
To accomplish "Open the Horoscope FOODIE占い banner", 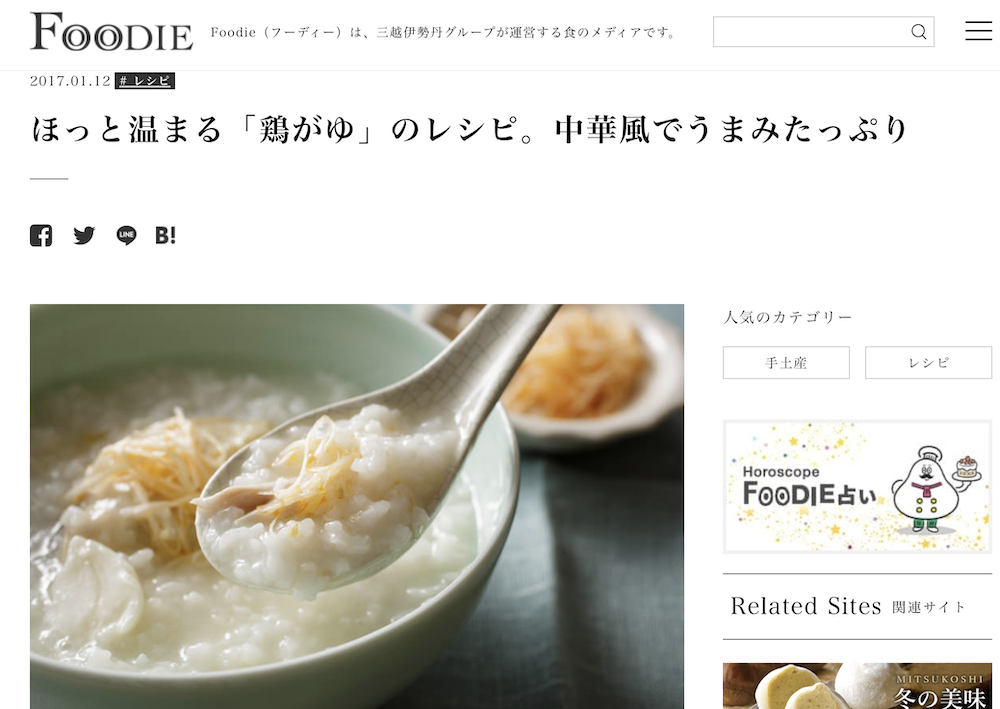I will [857, 486].
